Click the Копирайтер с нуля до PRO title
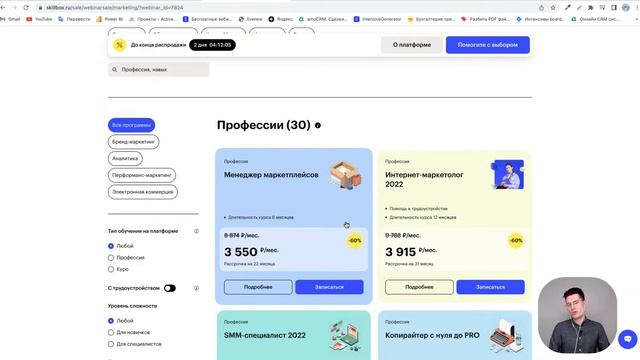 pyautogui.click(x=432, y=335)
